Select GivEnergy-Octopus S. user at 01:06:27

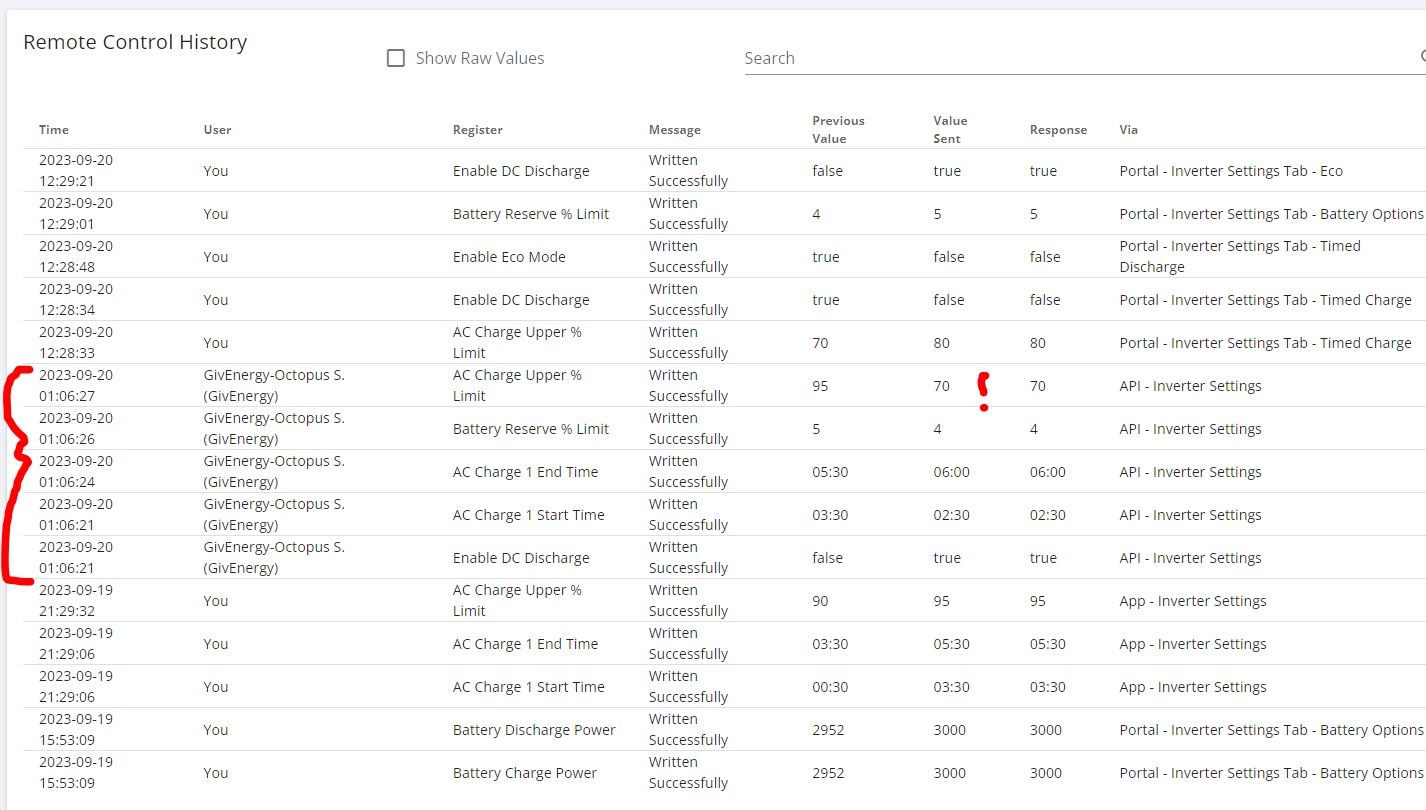(x=274, y=386)
